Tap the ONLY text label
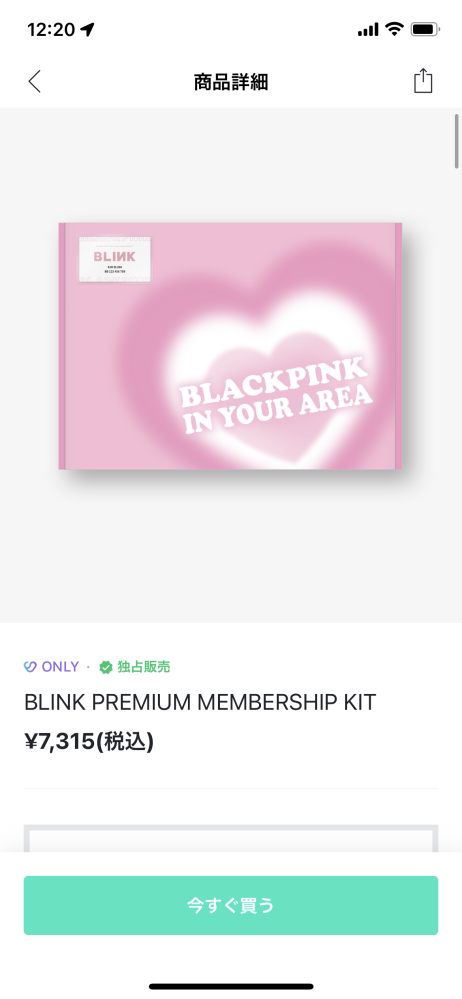 tap(60, 667)
